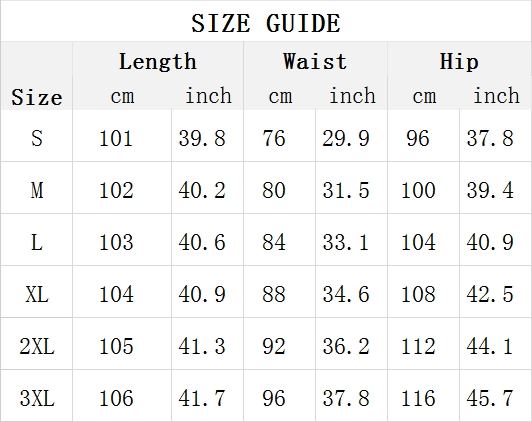Select the L size row label
The width and height of the screenshot is (532, 422).
click(37, 242)
